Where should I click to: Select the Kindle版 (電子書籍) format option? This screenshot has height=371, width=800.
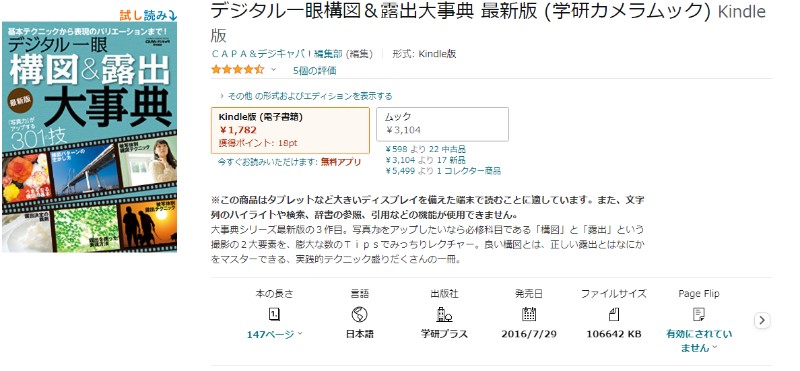coord(290,130)
